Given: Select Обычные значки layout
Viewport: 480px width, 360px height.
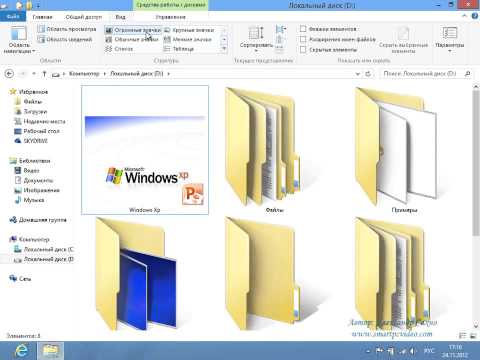Looking at the screenshot, I should [132, 39].
